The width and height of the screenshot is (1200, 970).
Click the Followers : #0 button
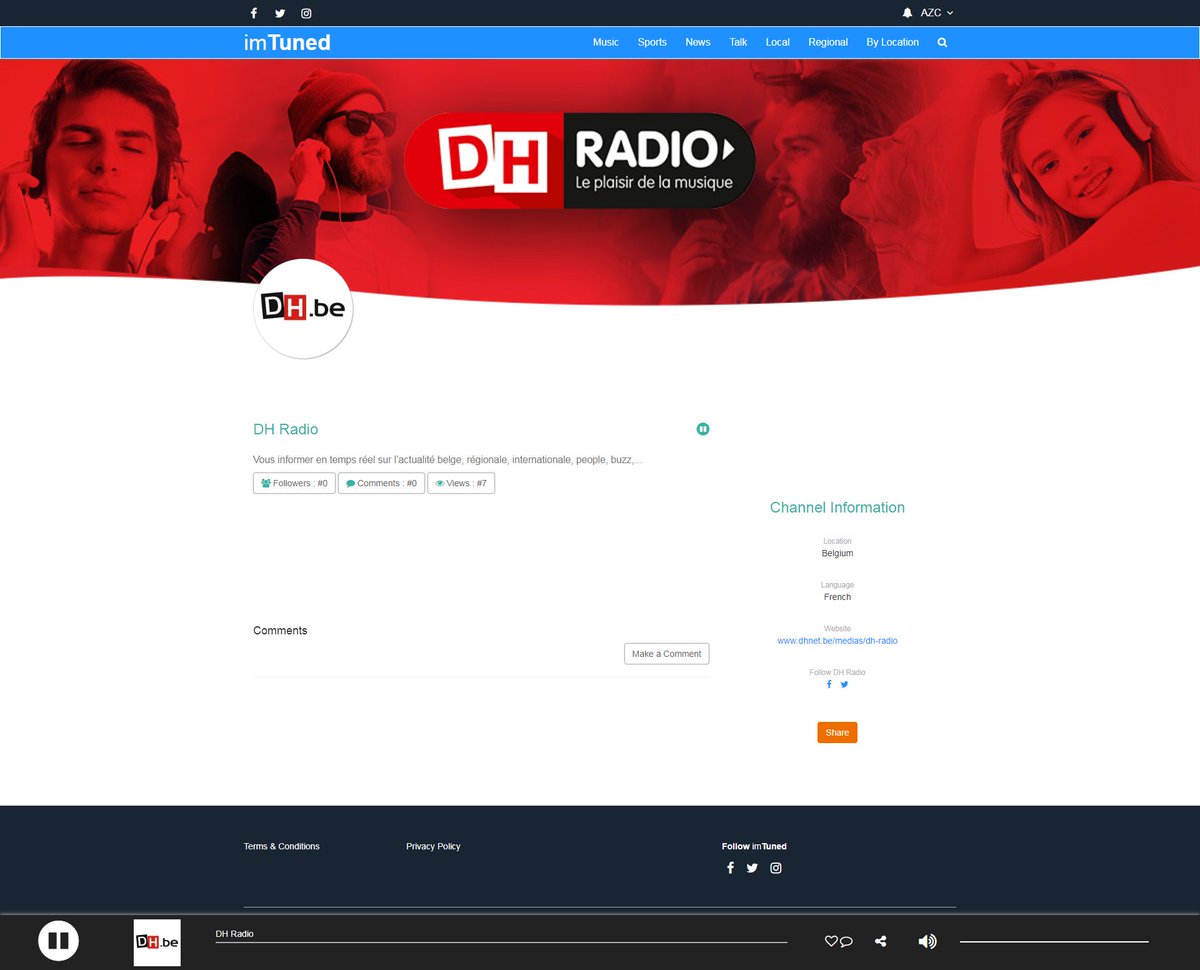click(x=294, y=483)
